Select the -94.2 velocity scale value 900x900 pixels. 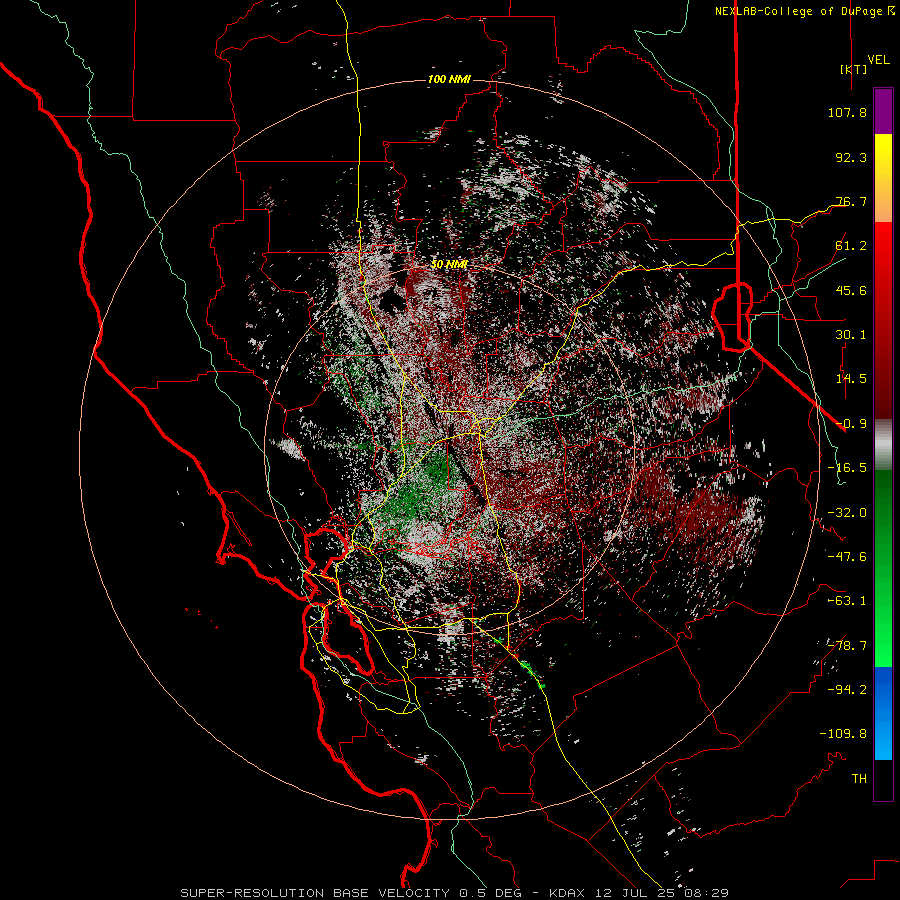click(x=847, y=690)
